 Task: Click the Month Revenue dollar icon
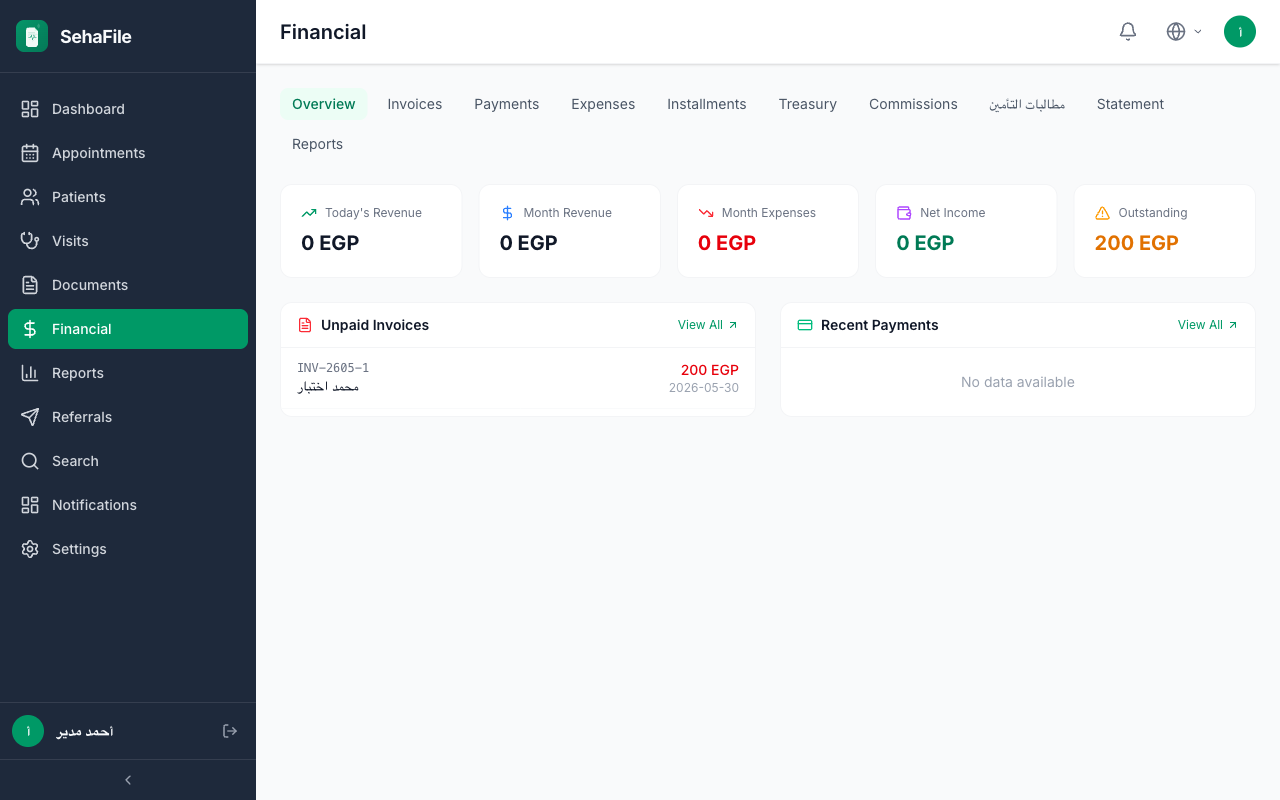[x=507, y=213]
